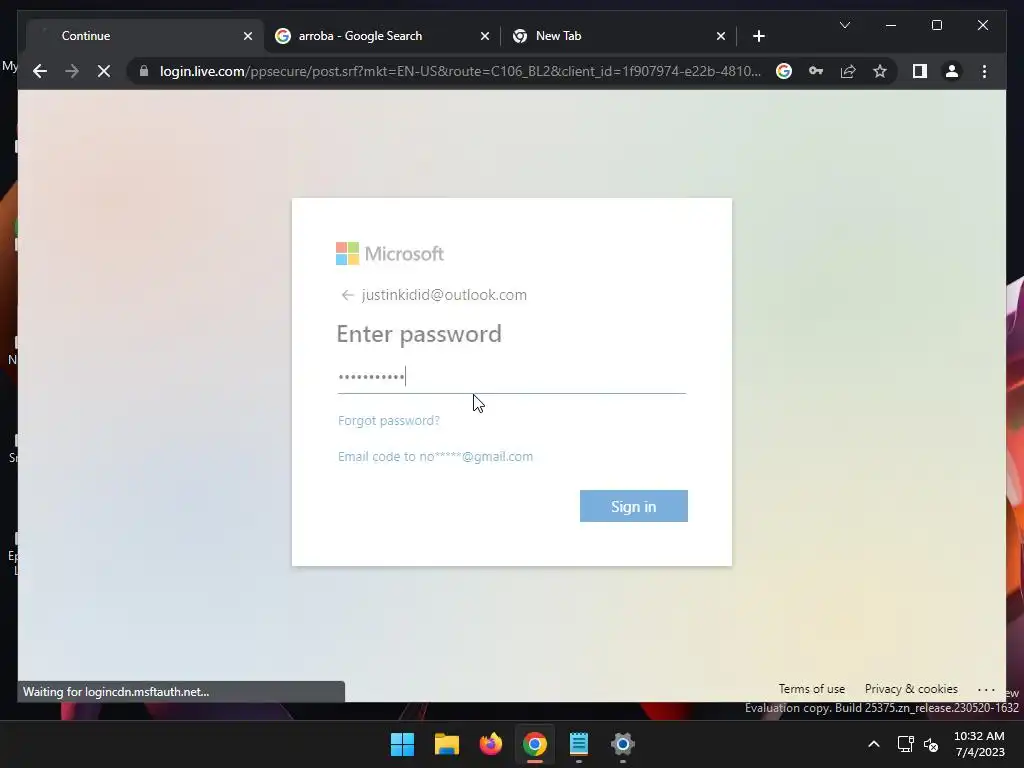
Task: Share this page icon
Action: 848,71
